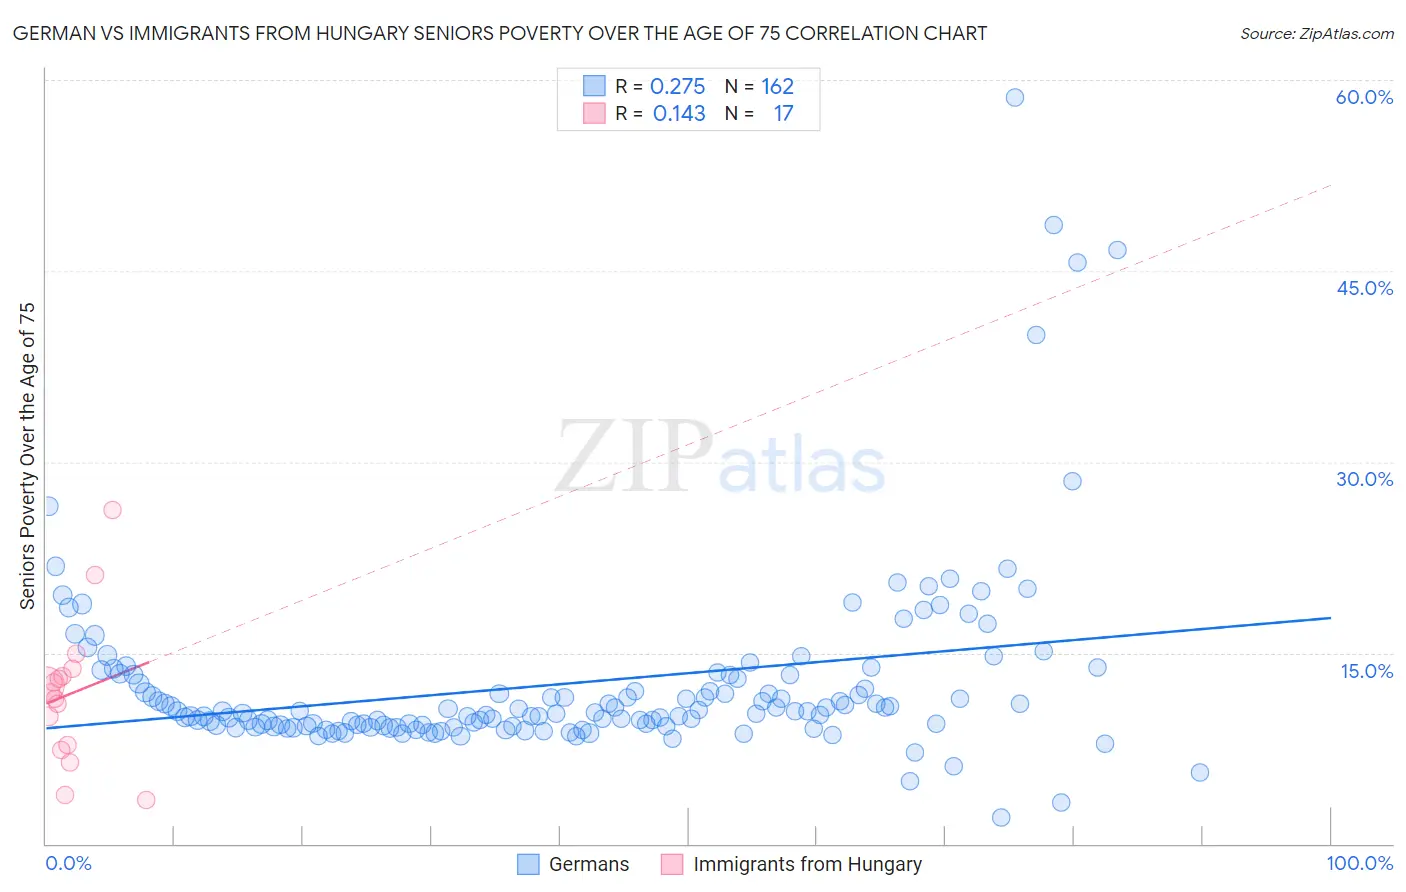
Task: Click the N = 162 statistic value
Action: pos(759,86)
